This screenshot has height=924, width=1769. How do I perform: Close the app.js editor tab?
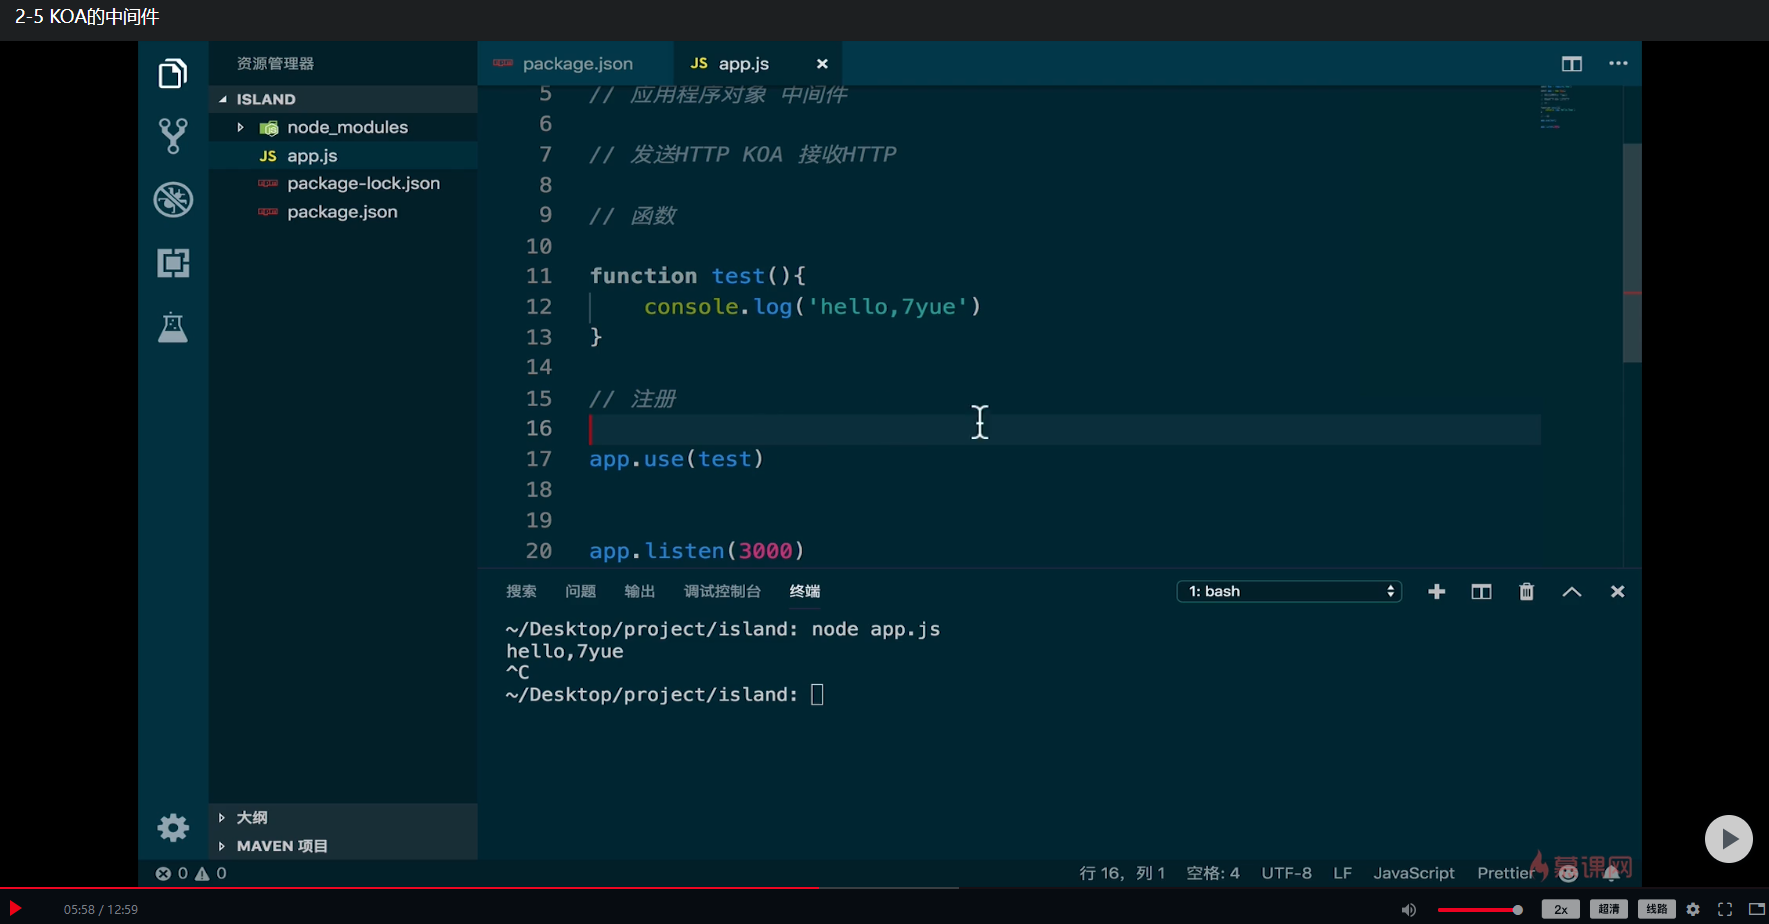[822, 64]
